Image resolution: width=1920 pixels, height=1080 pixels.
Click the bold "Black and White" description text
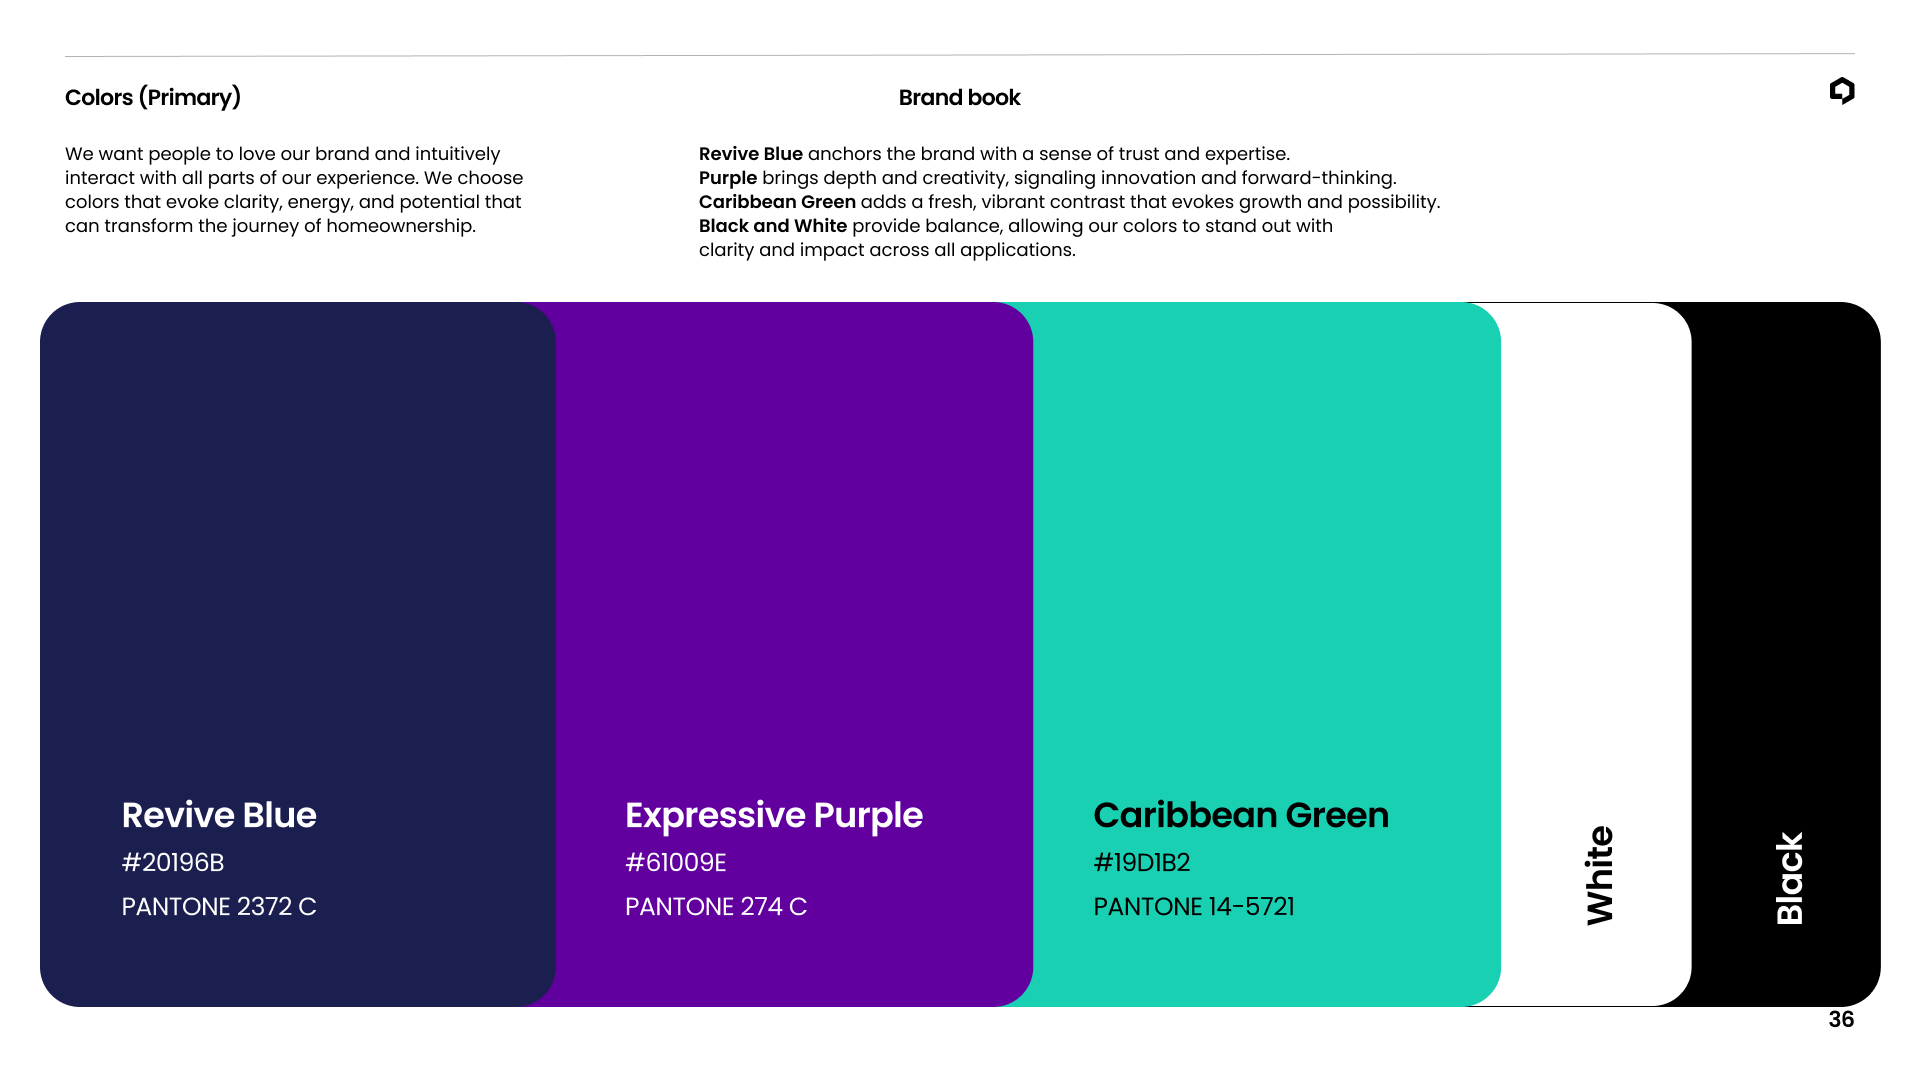click(773, 226)
